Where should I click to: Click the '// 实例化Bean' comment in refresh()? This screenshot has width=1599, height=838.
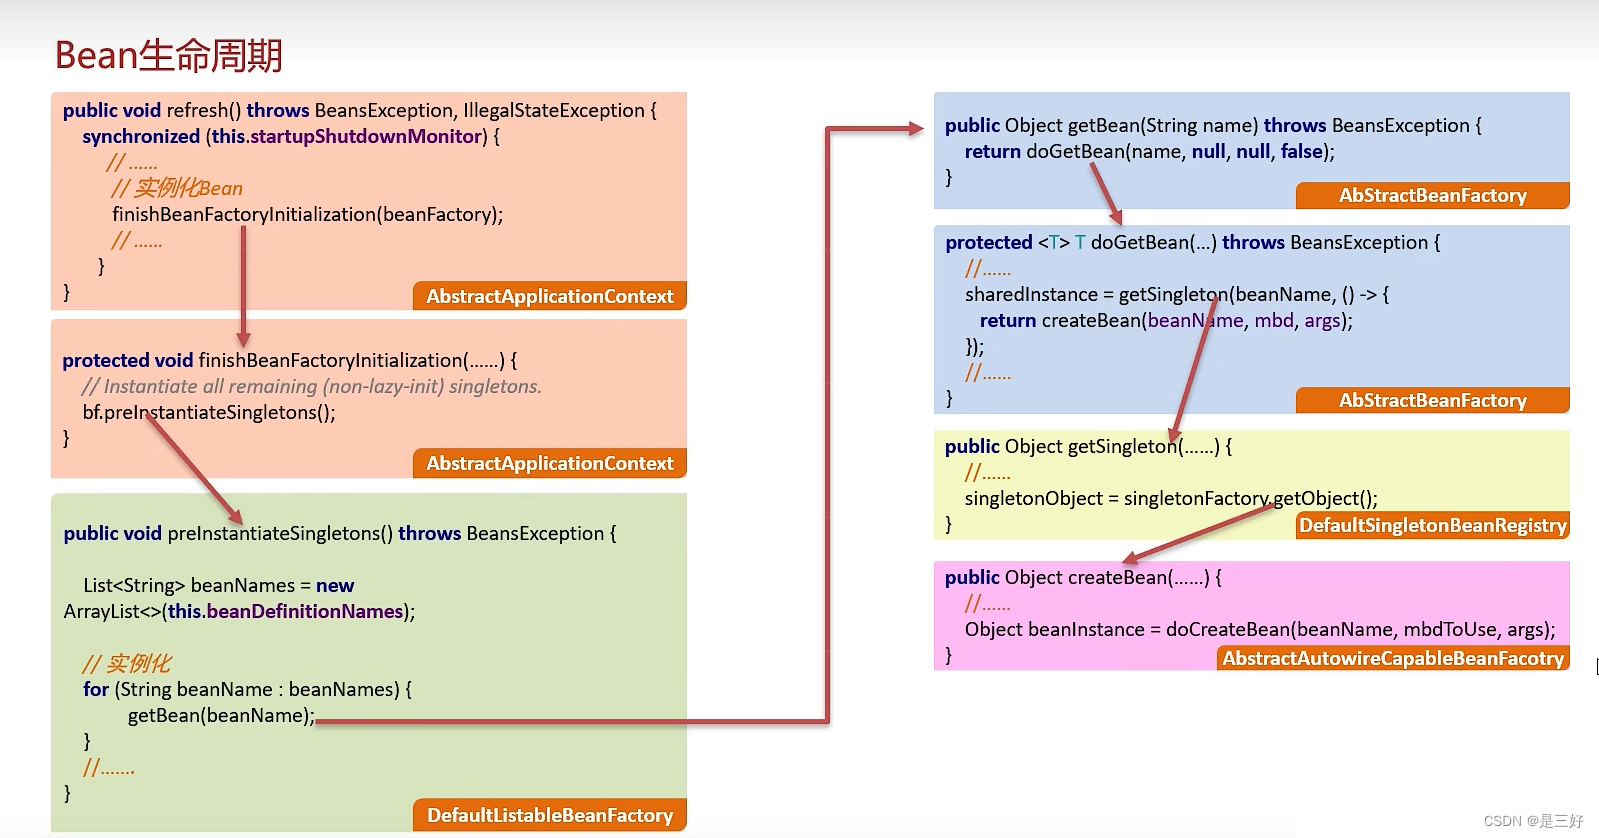(x=177, y=188)
